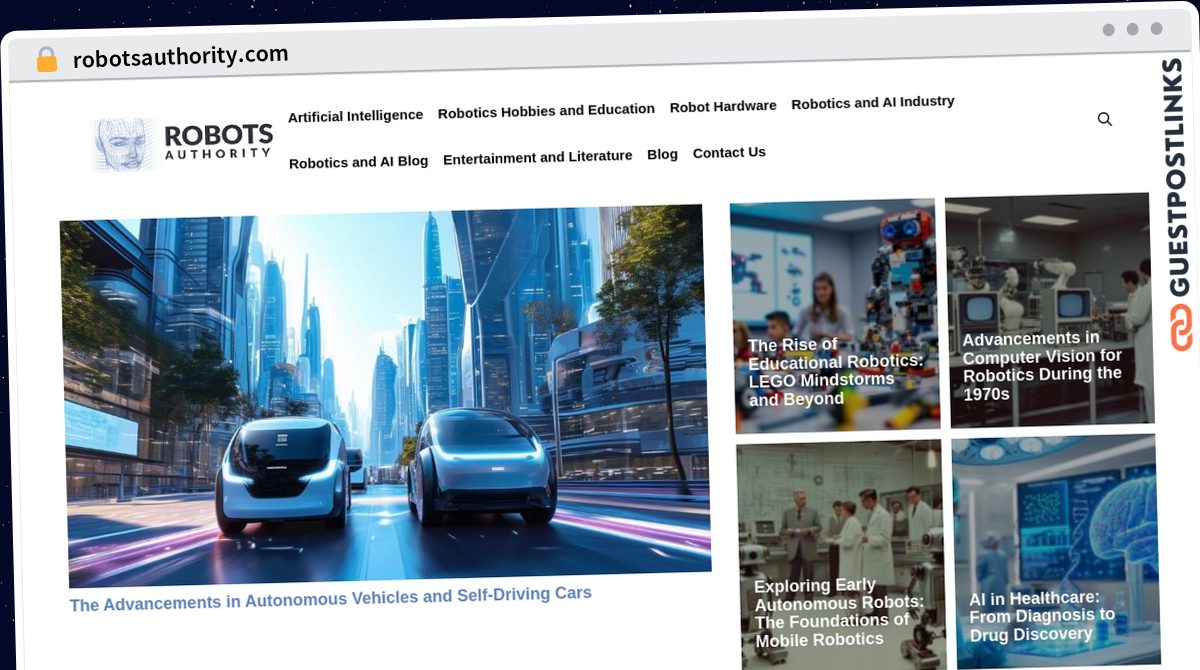Select the Robot Hardware menu item
The height and width of the screenshot is (670, 1200).
tap(723, 106)
